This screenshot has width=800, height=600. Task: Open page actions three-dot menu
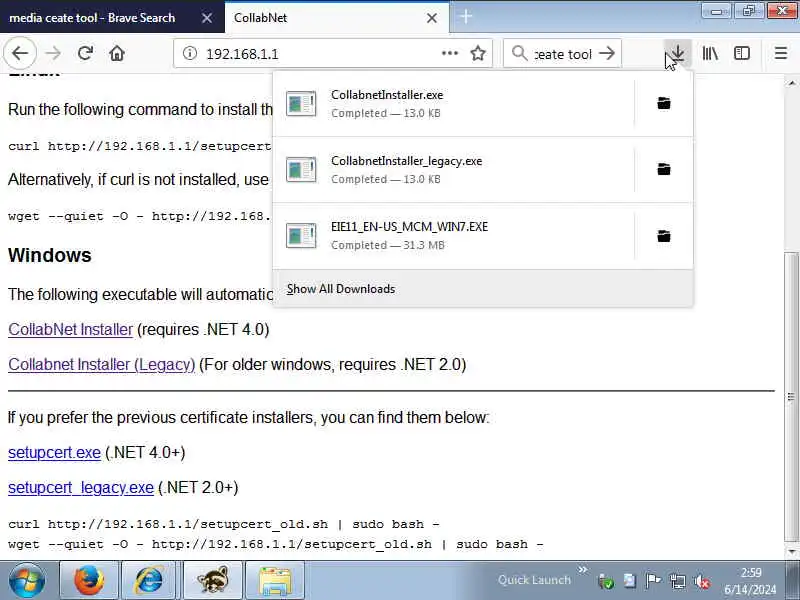pos(449,53)
